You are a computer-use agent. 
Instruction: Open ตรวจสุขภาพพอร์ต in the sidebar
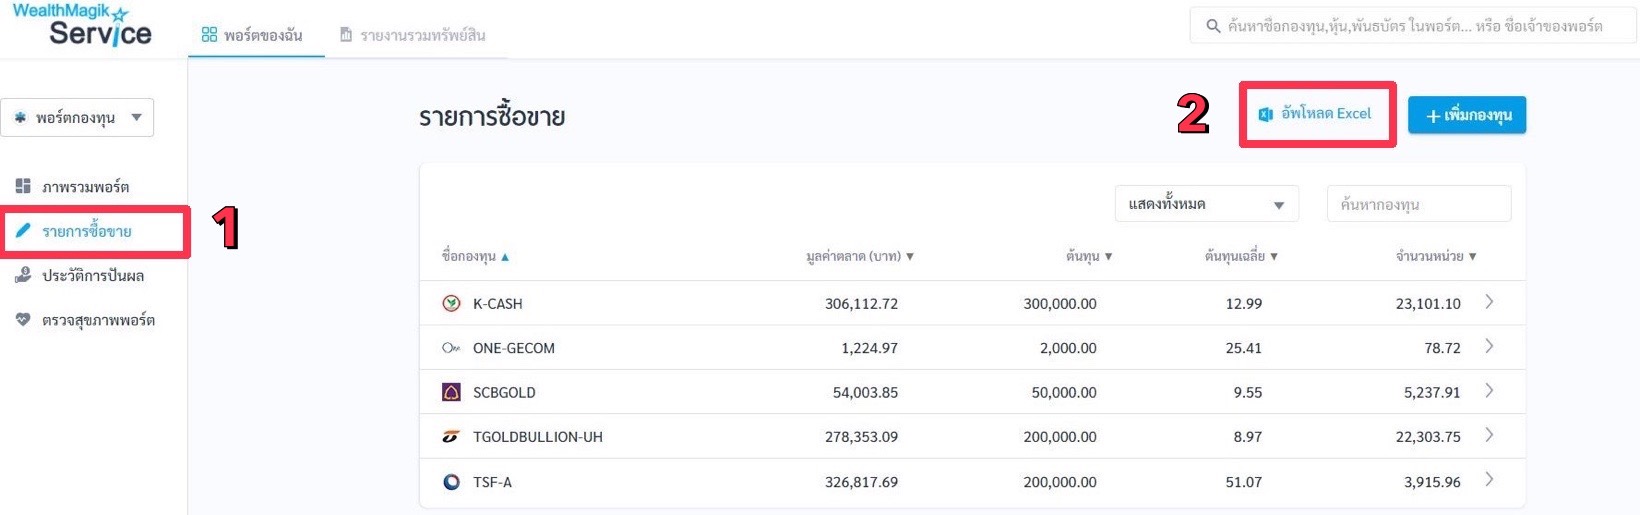click(x=98, y=320)
